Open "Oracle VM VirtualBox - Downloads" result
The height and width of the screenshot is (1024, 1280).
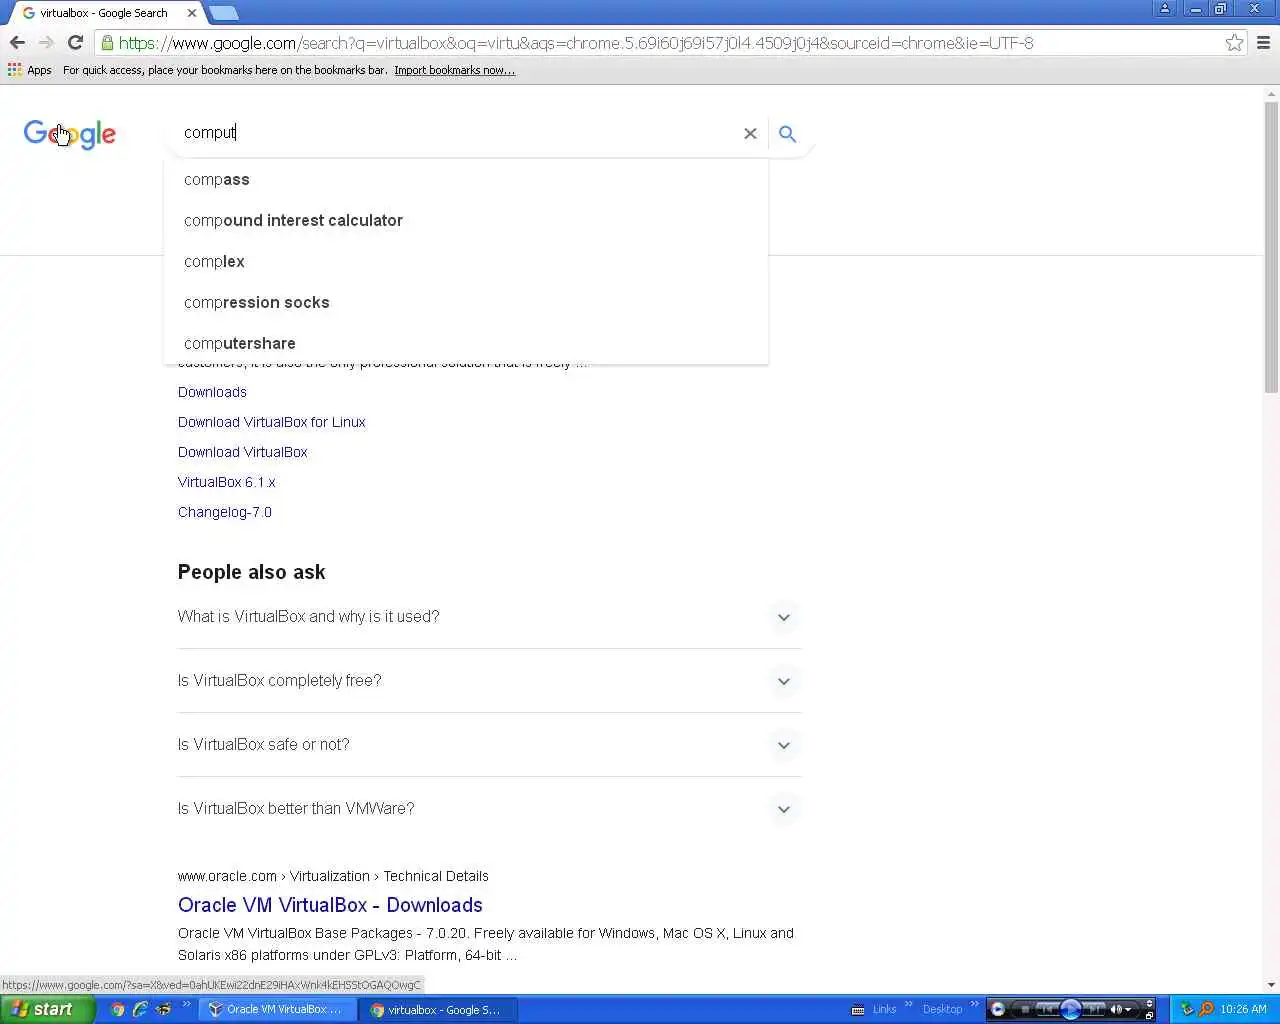click(x=330, y=905)
